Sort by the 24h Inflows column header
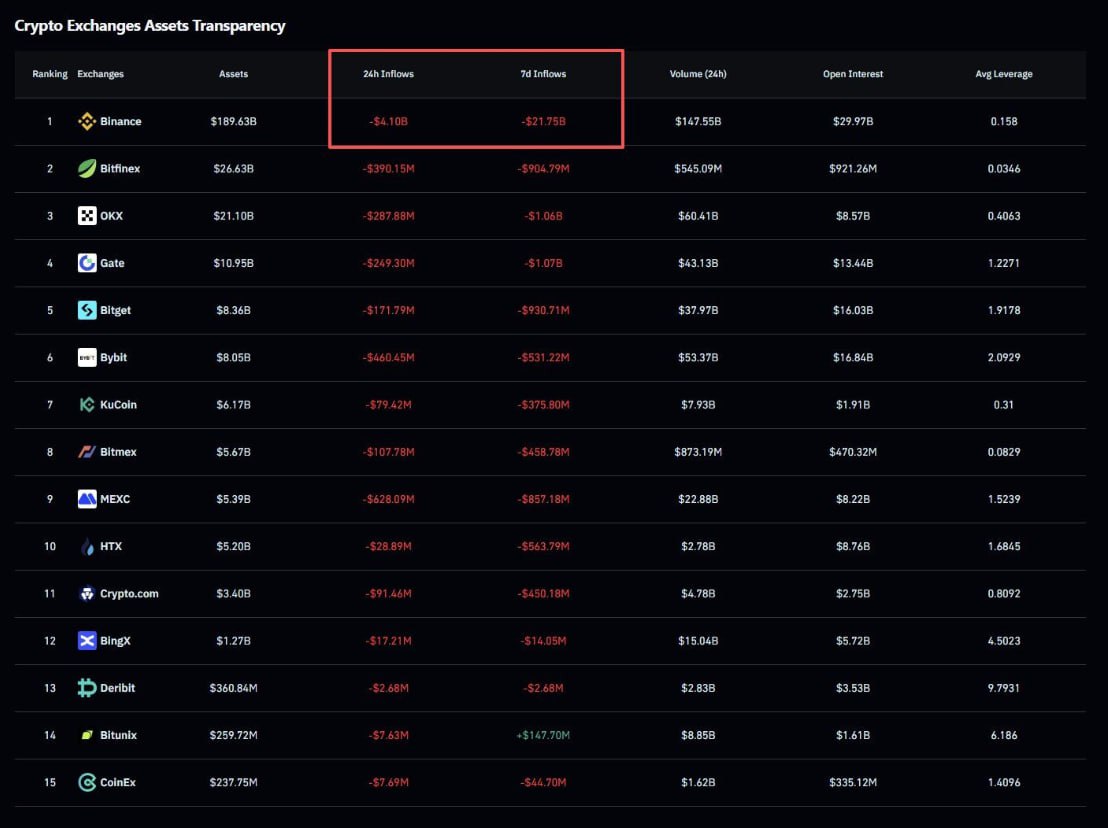Image resolution: width=1108 pixels, height=828 pixels. 388,74
